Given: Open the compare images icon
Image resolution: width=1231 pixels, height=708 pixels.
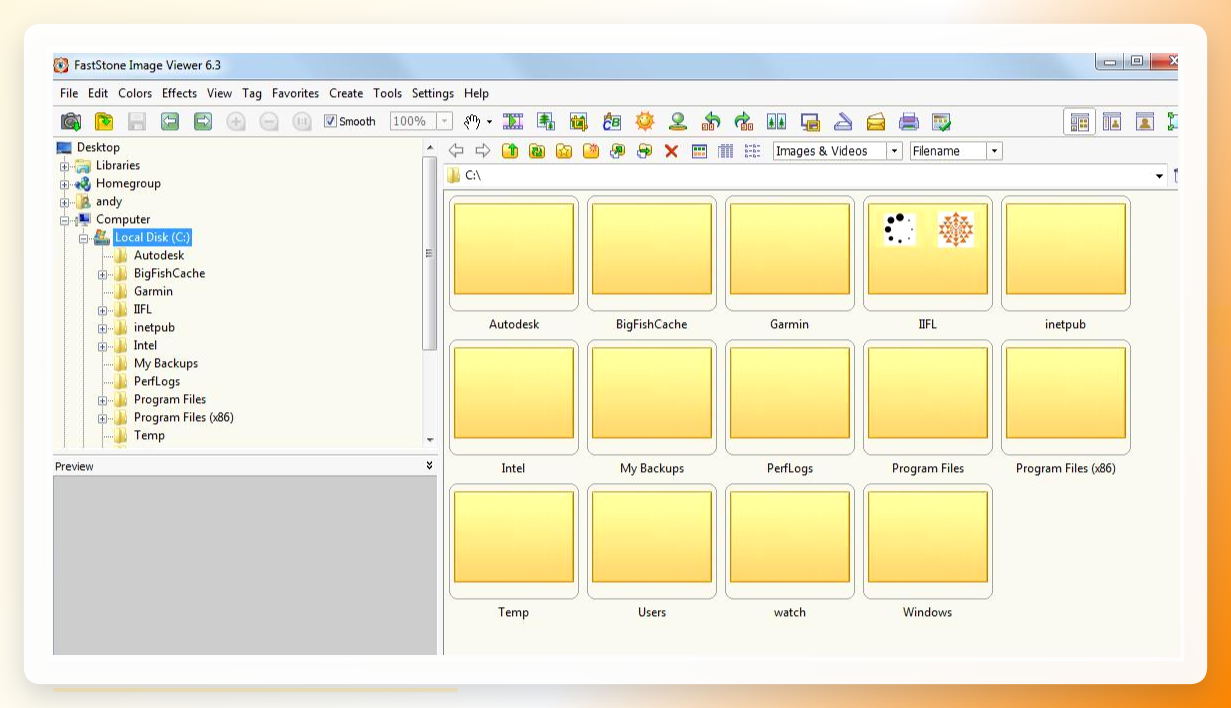Looking at the screenshot, I should [x=777, y=122].
